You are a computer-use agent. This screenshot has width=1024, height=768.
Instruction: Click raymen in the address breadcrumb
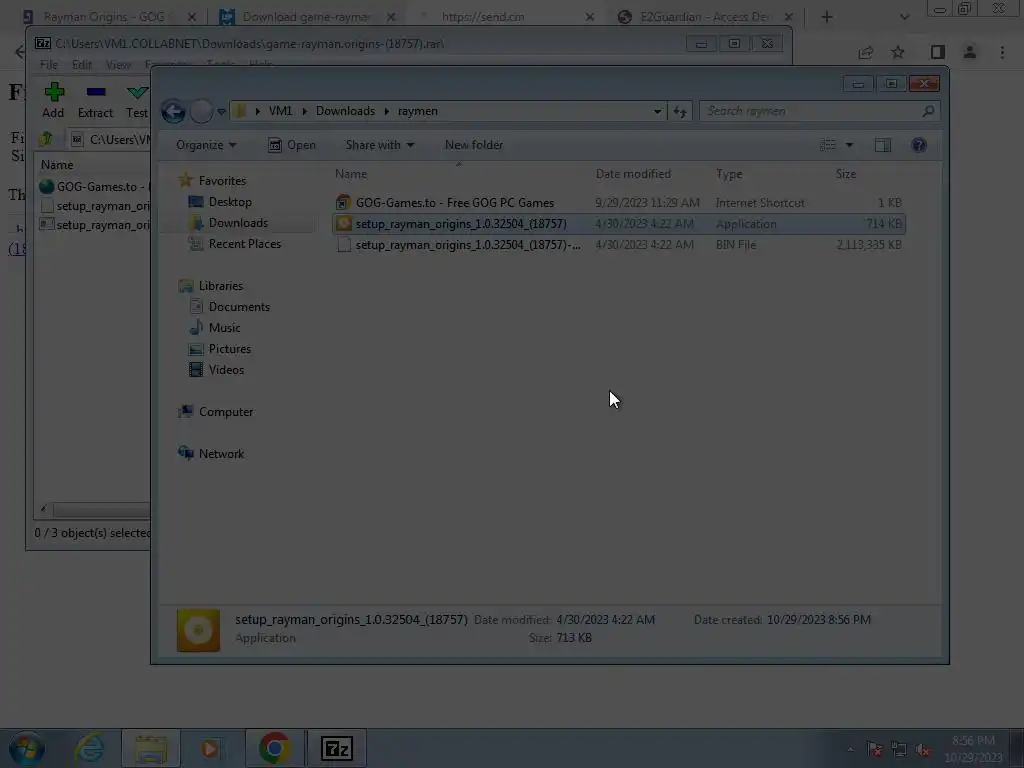(x=418, y=111)
